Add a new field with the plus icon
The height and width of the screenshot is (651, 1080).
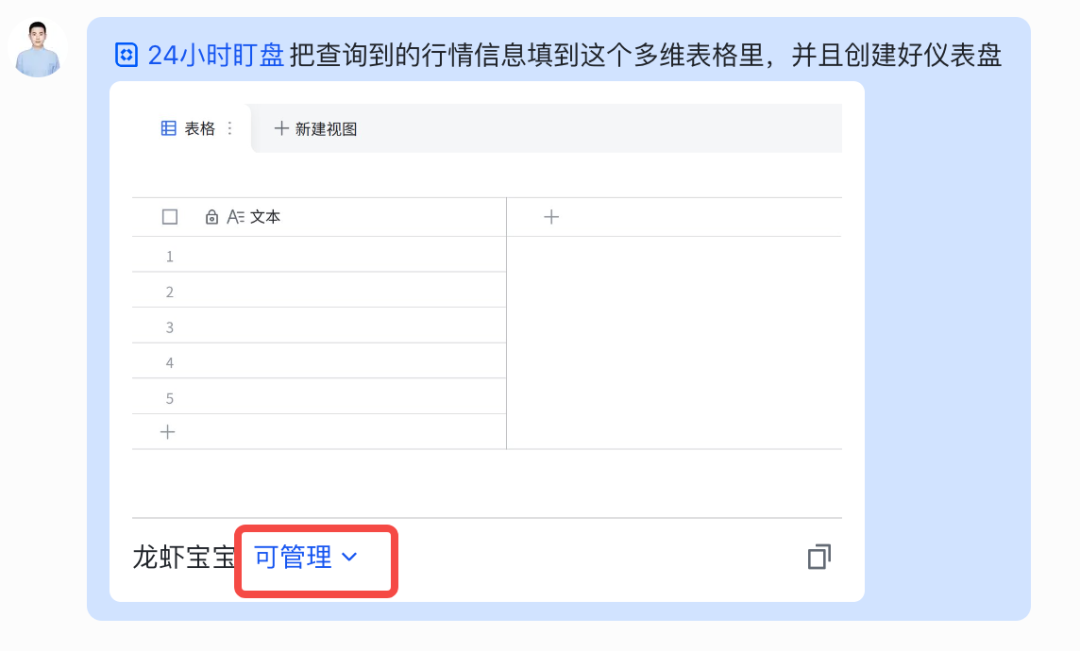[x=551, y=216]
